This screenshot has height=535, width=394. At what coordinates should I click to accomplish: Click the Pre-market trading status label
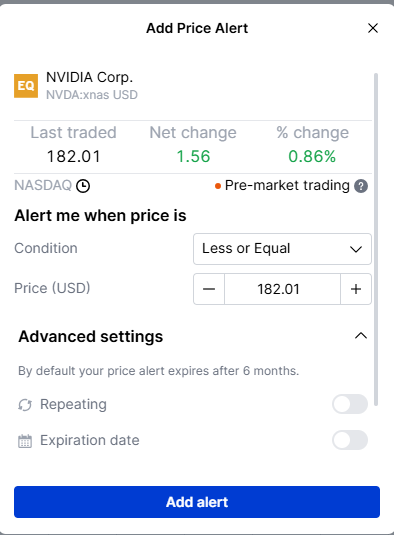coord(287,186)
